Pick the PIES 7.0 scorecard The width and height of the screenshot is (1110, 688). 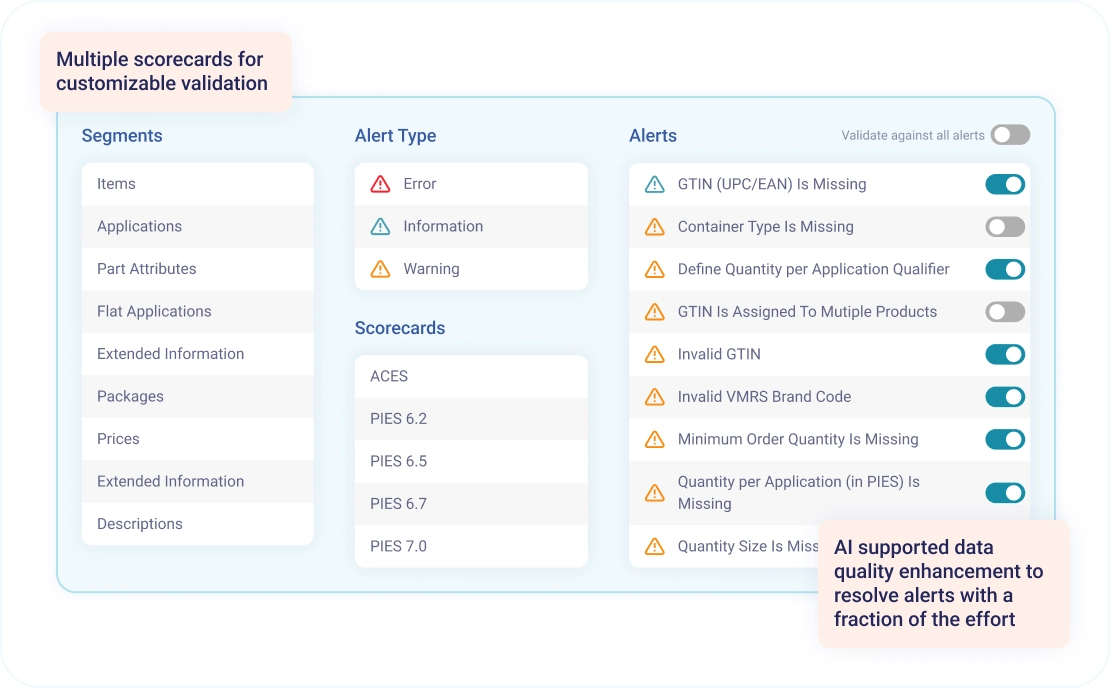(471, 546)
